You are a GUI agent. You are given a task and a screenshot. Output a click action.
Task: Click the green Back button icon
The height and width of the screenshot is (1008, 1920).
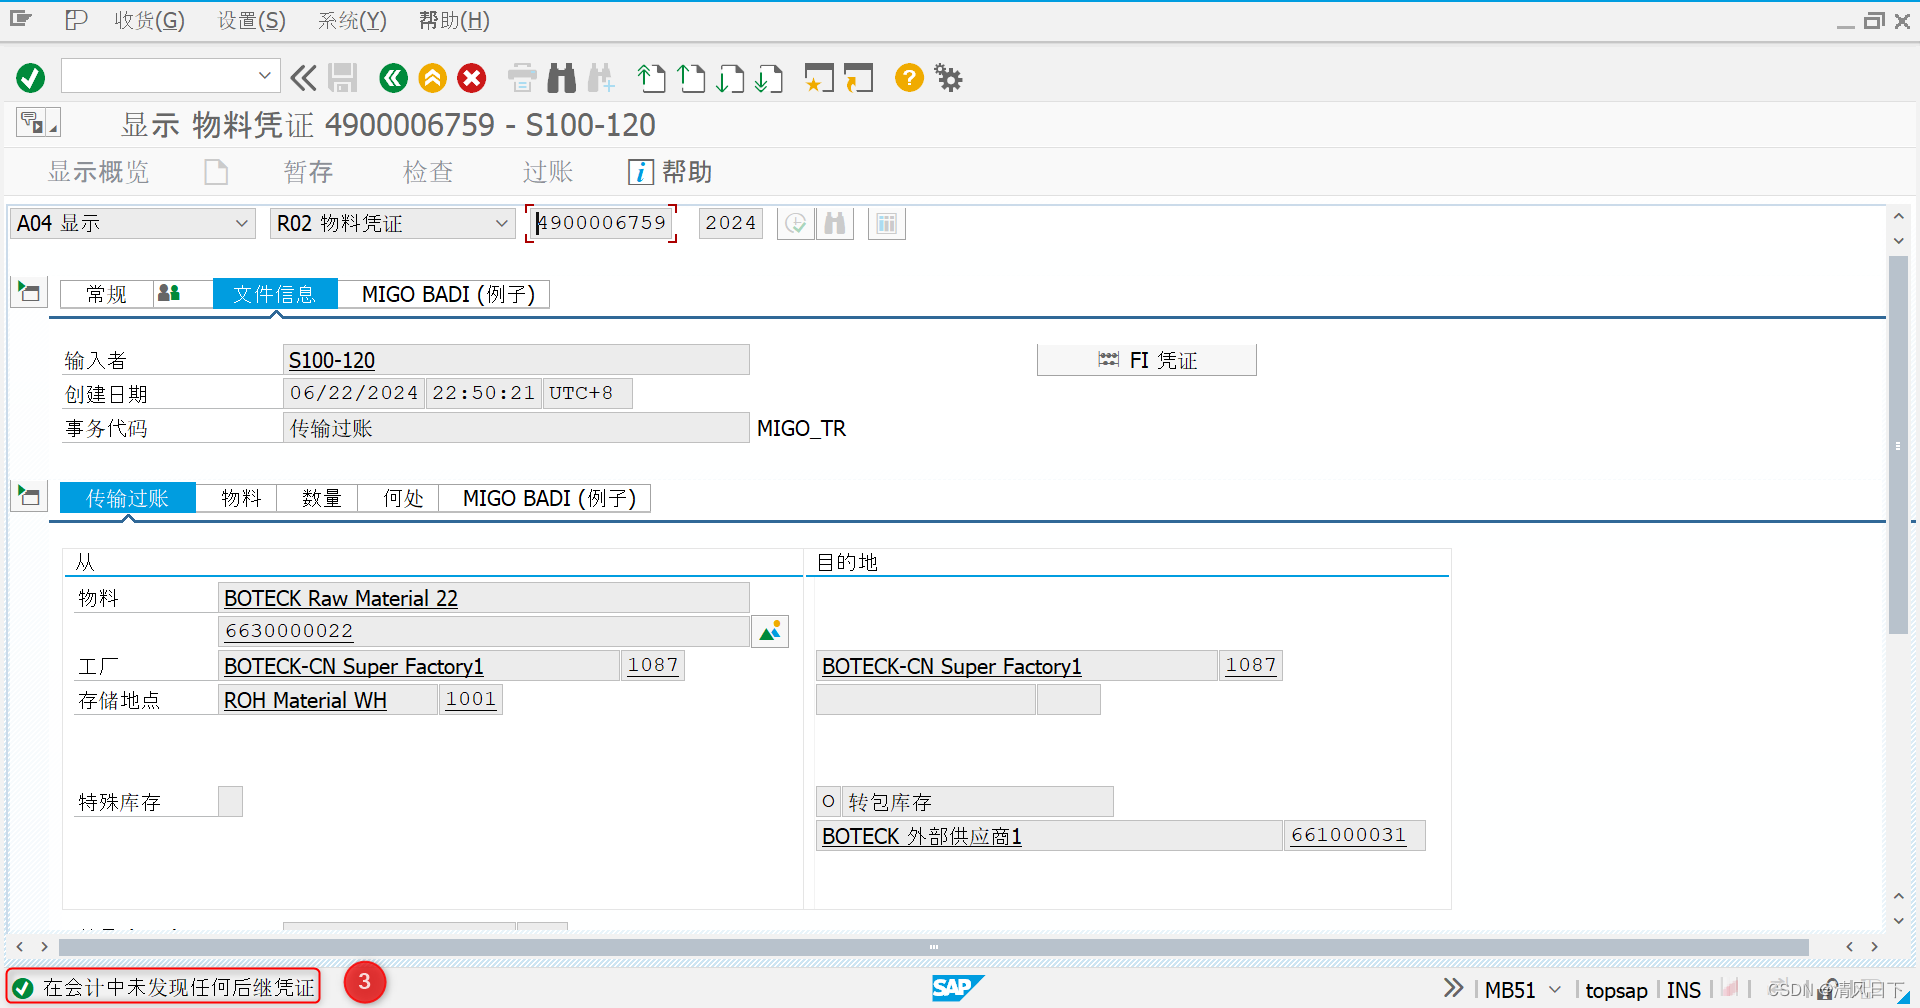tap(393, 78)
